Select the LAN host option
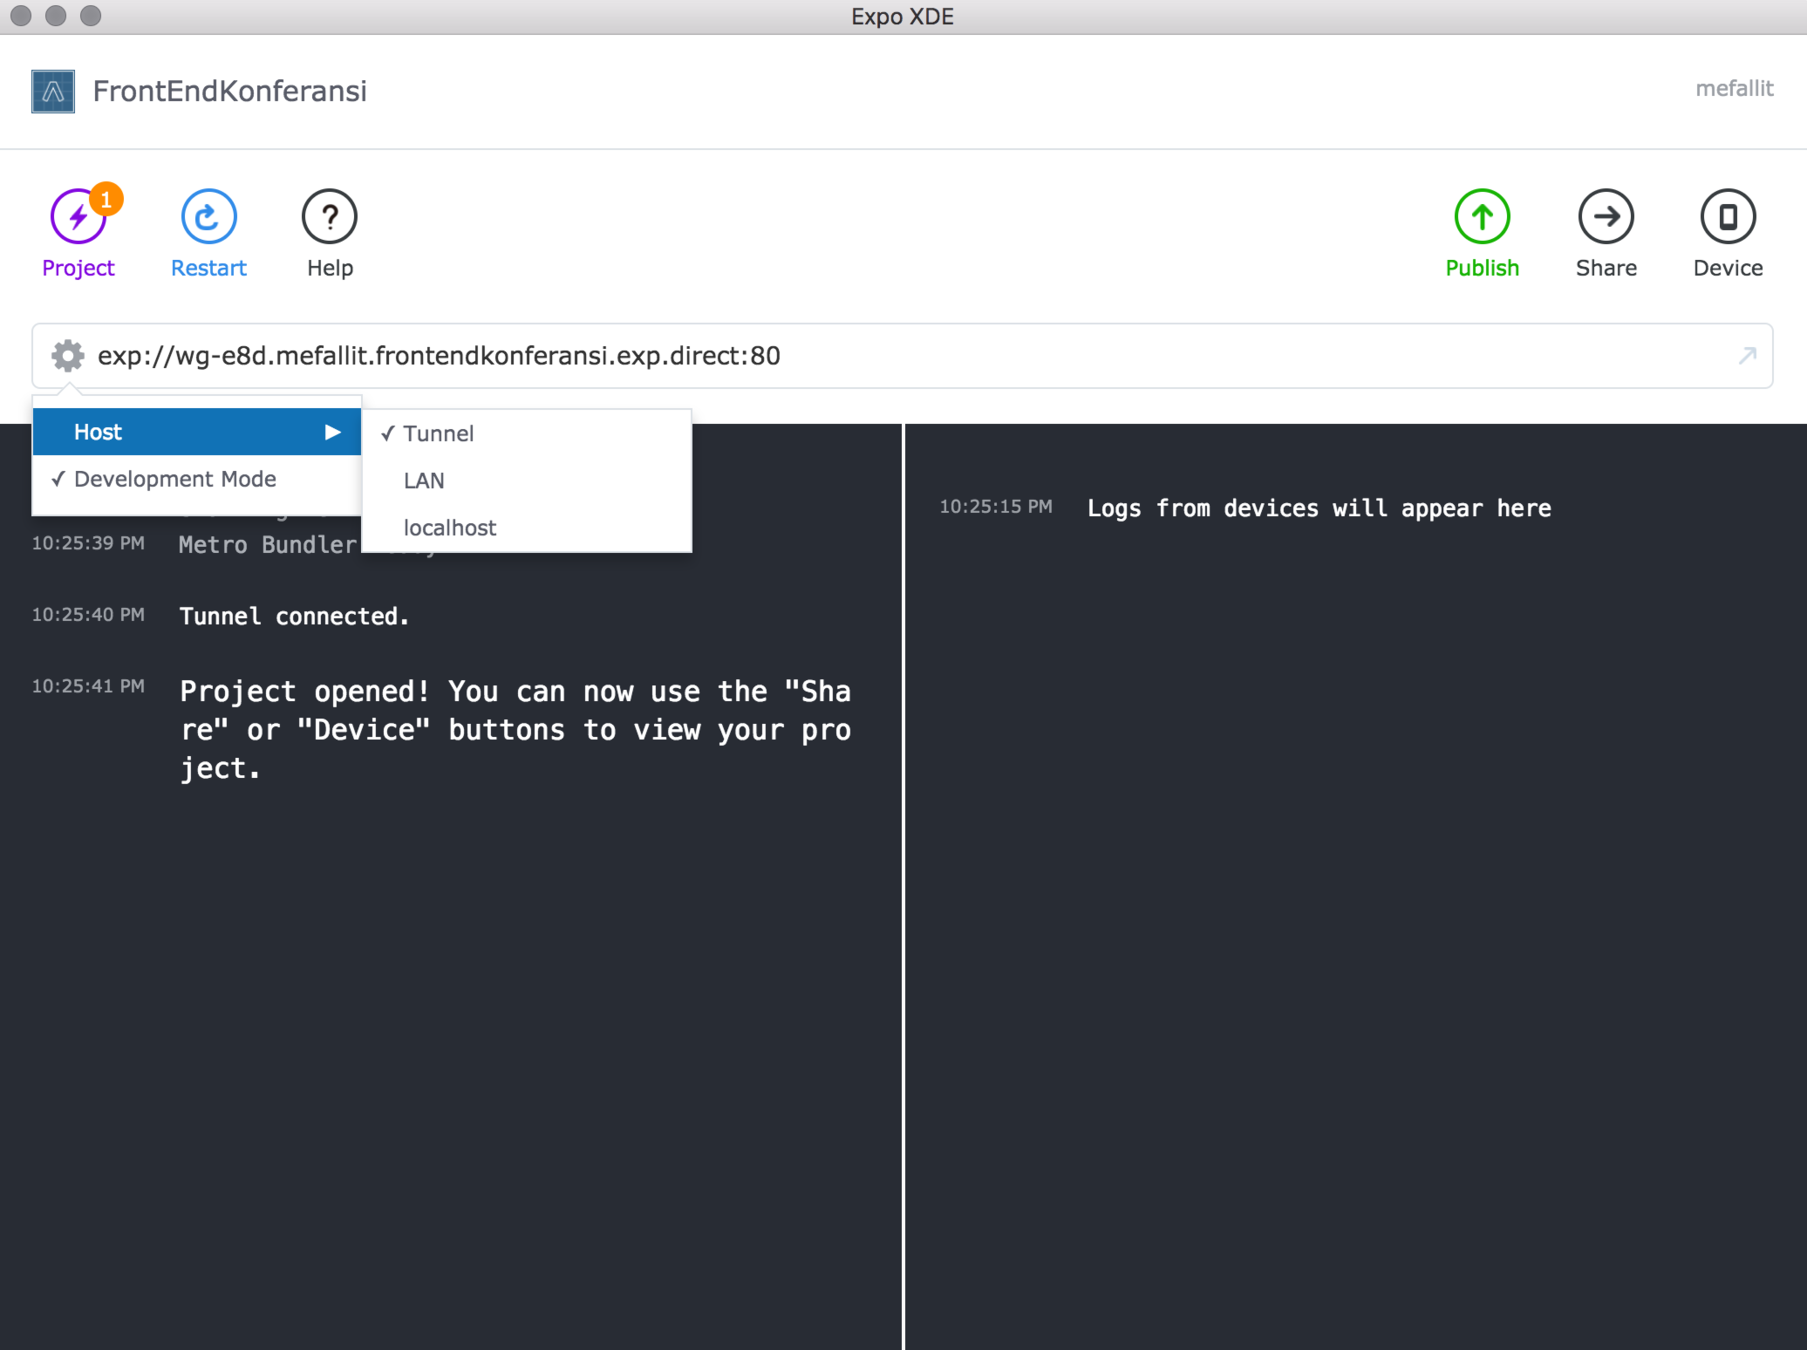 pos(526,480)
